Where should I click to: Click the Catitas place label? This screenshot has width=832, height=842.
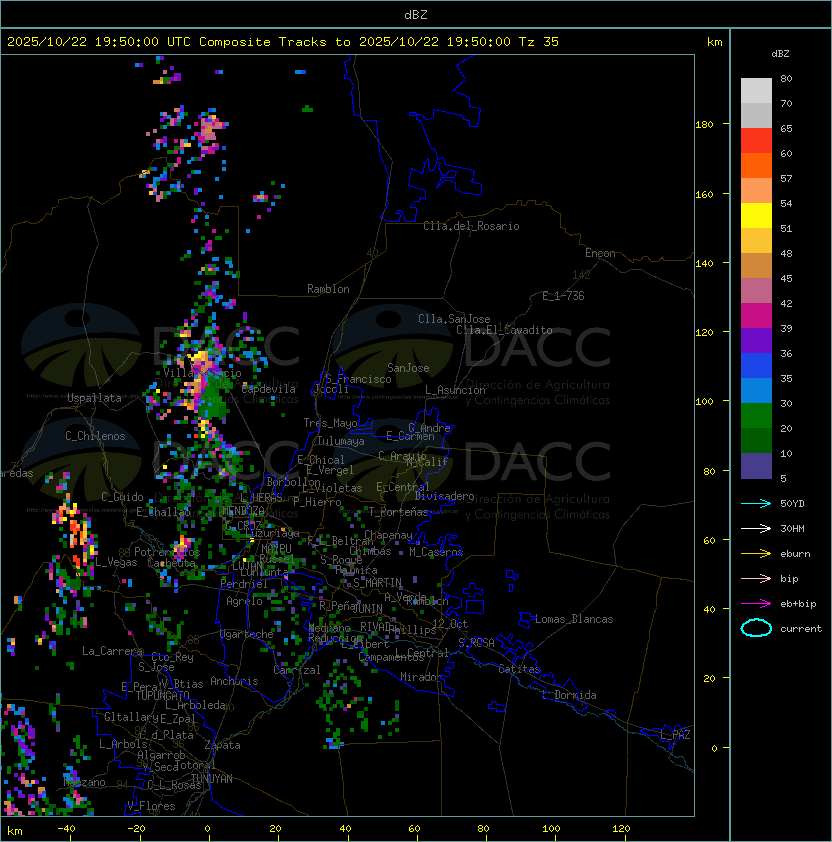(519, 669)
